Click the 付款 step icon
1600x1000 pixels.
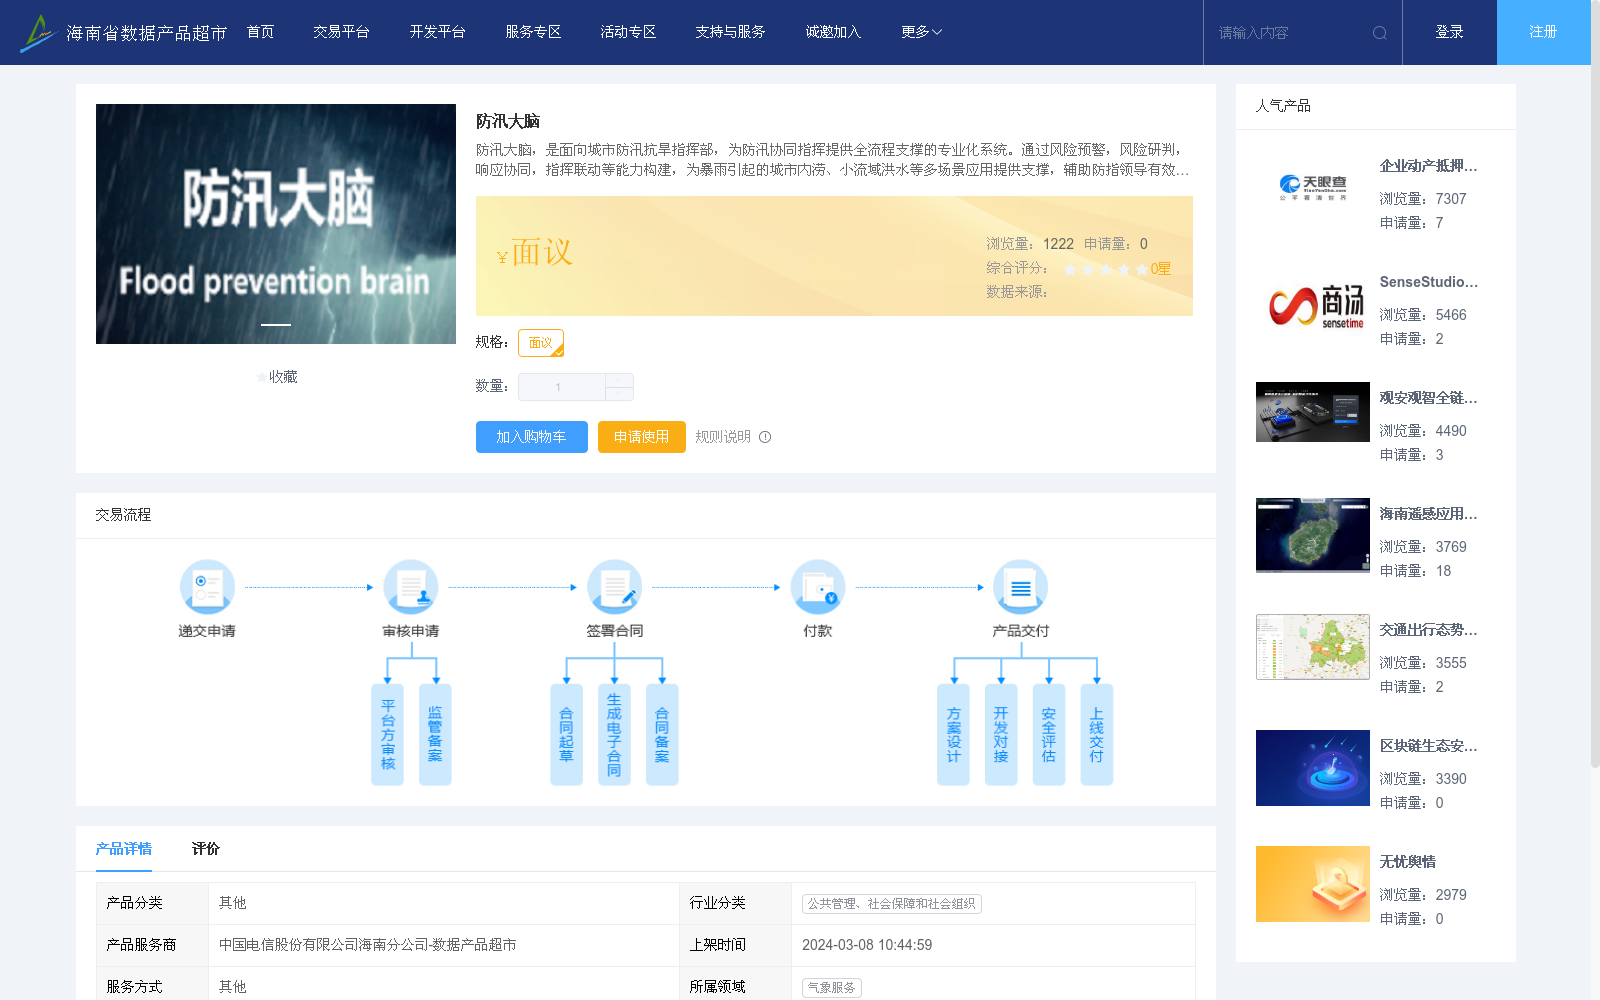818,587
